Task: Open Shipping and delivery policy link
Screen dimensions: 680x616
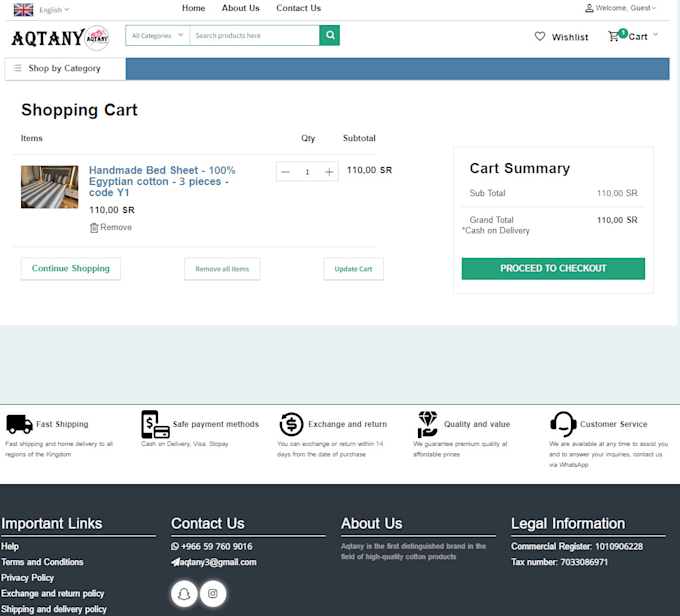Action: pyautogui.click(x=54, y=609)
